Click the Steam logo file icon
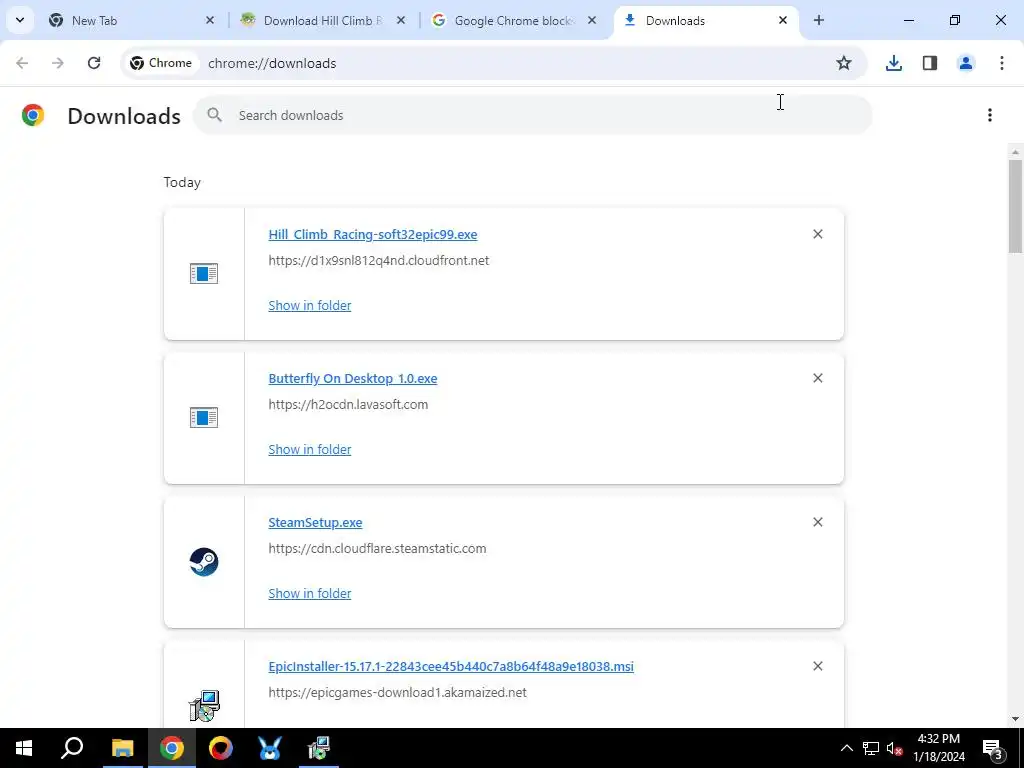This screenshot has height=768, width=1024. [x=204, y=562]
